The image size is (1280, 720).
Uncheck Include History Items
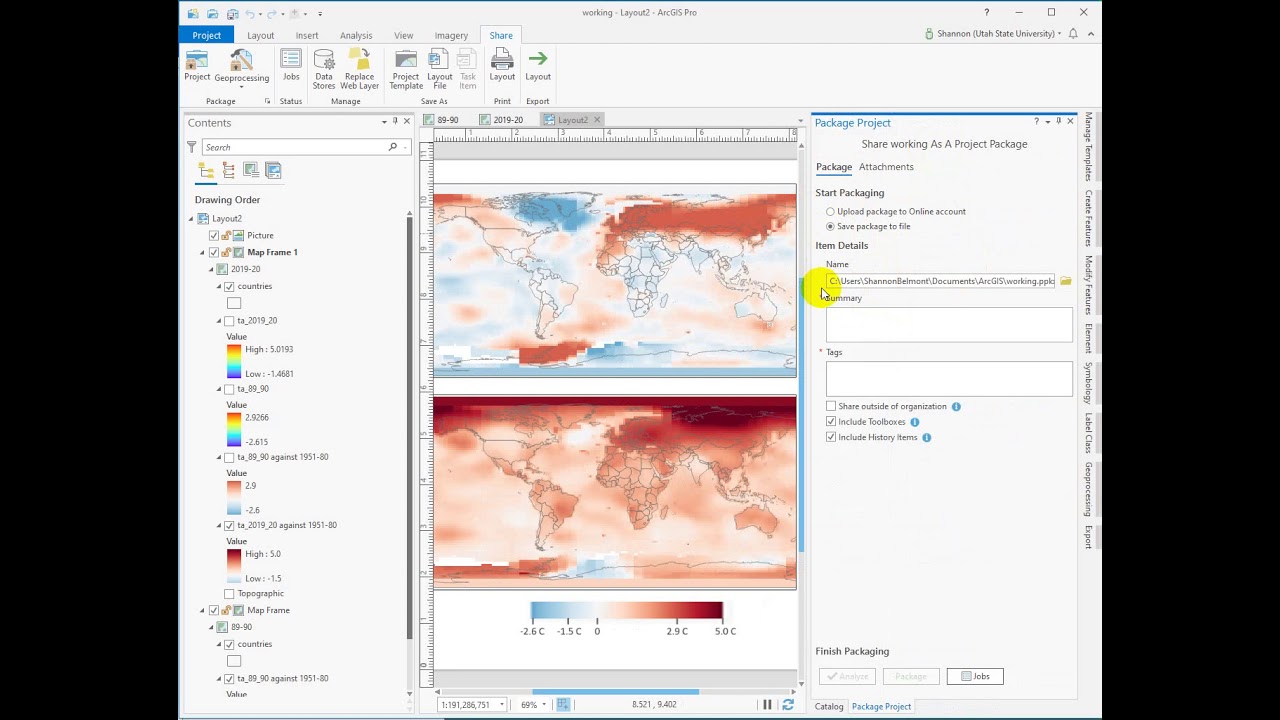pyautogui.click(x=831, y=437)
